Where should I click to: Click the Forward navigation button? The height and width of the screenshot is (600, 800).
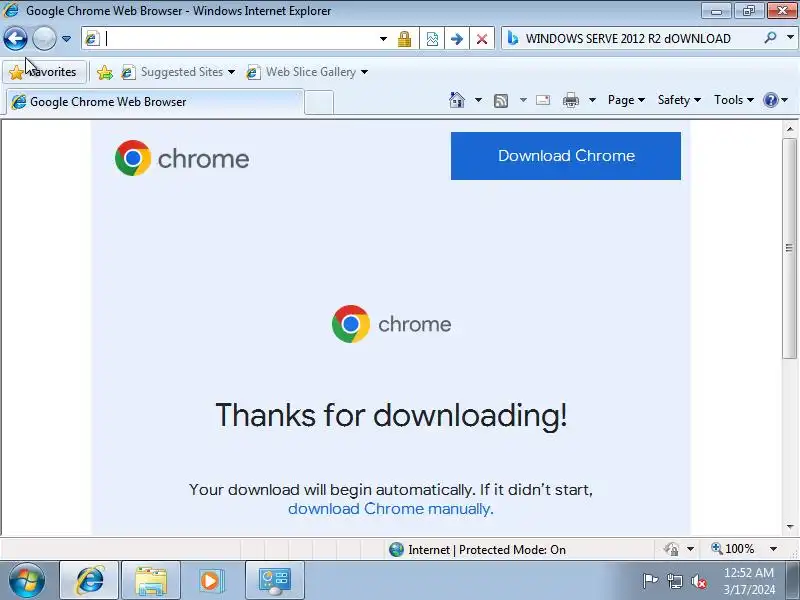(44, 38)
